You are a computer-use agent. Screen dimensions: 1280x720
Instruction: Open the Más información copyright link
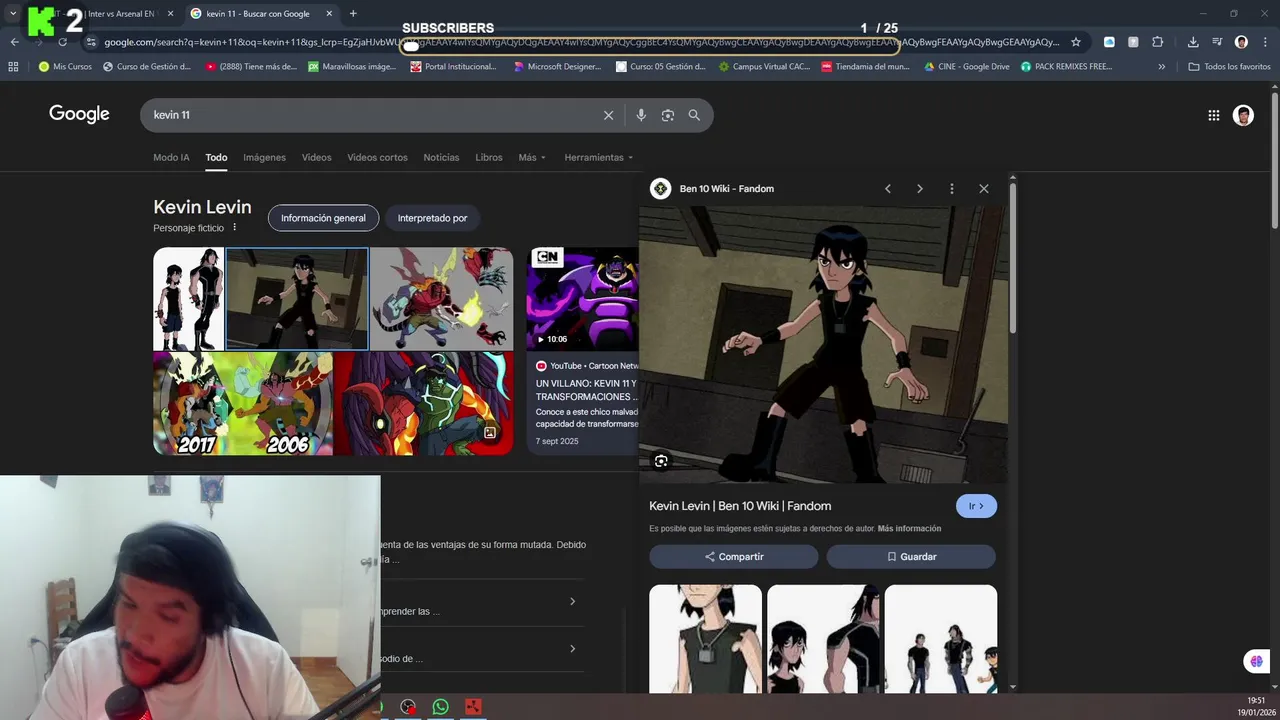tap(909, 528)
